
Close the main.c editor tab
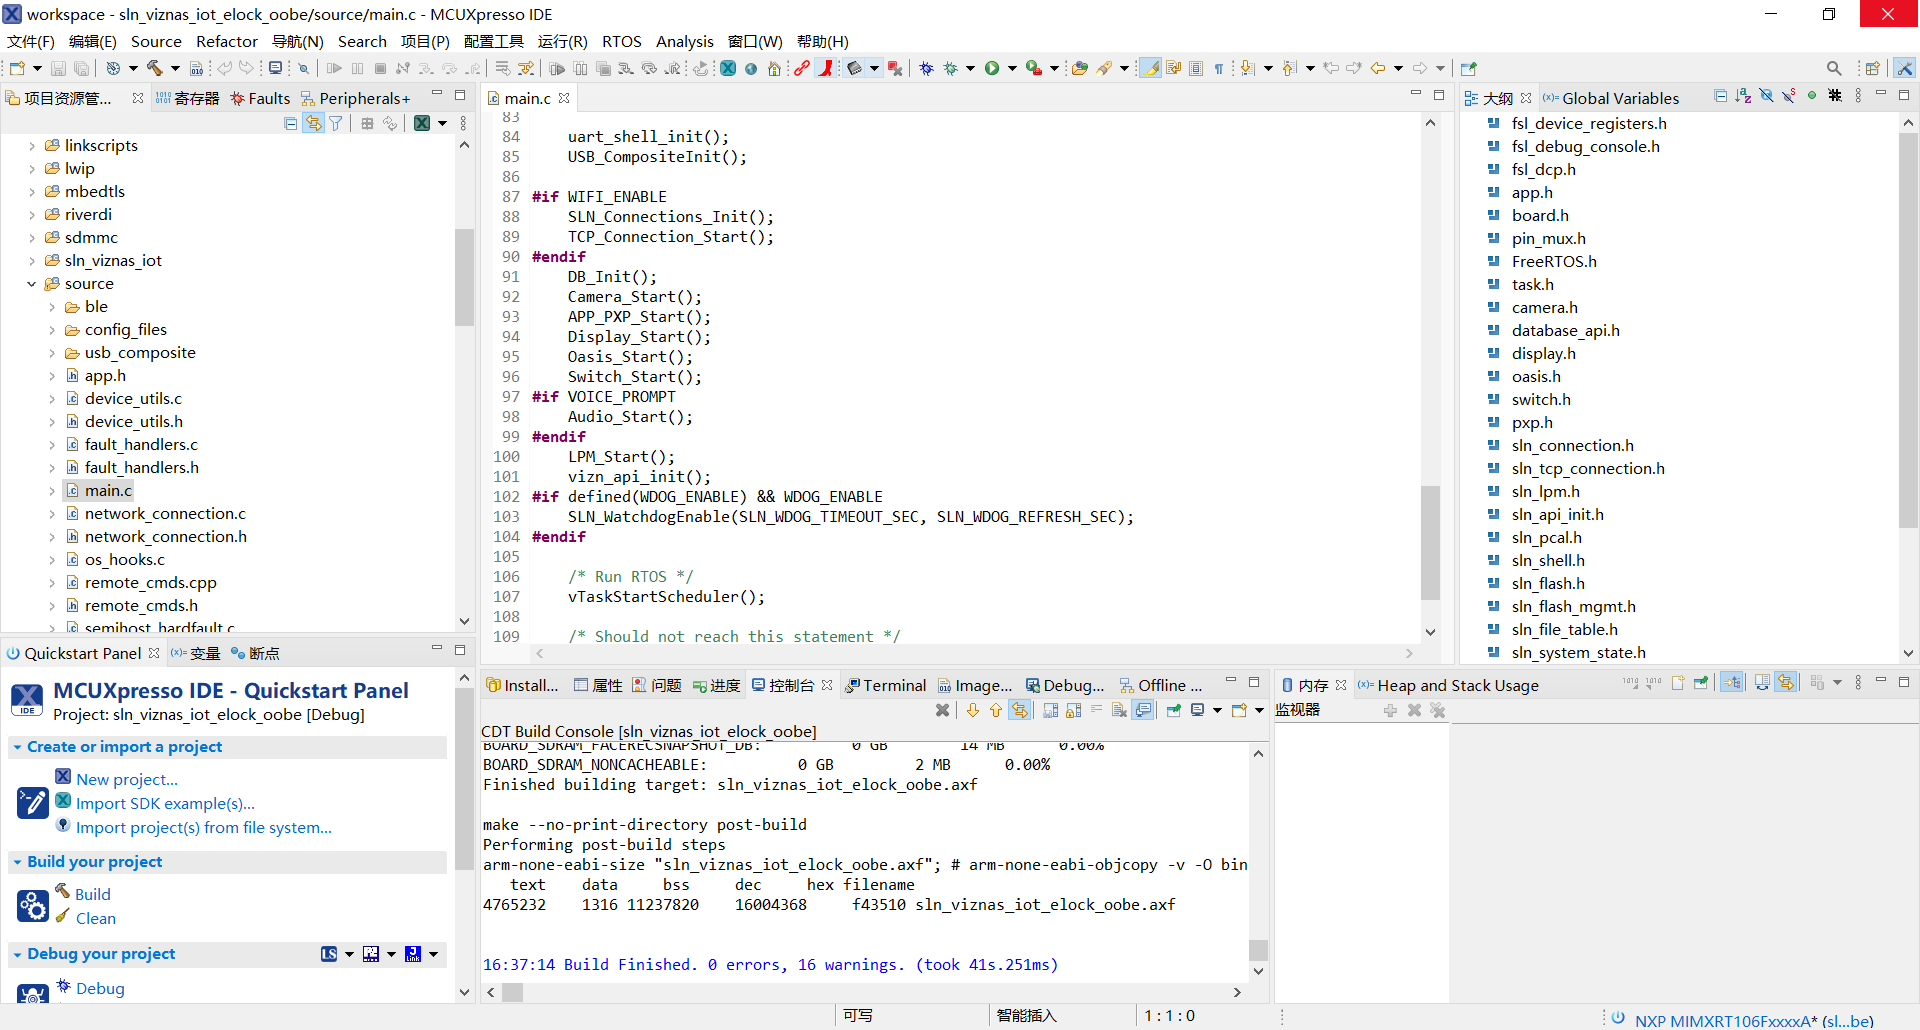pyautogui.click(x=564, y=98)
